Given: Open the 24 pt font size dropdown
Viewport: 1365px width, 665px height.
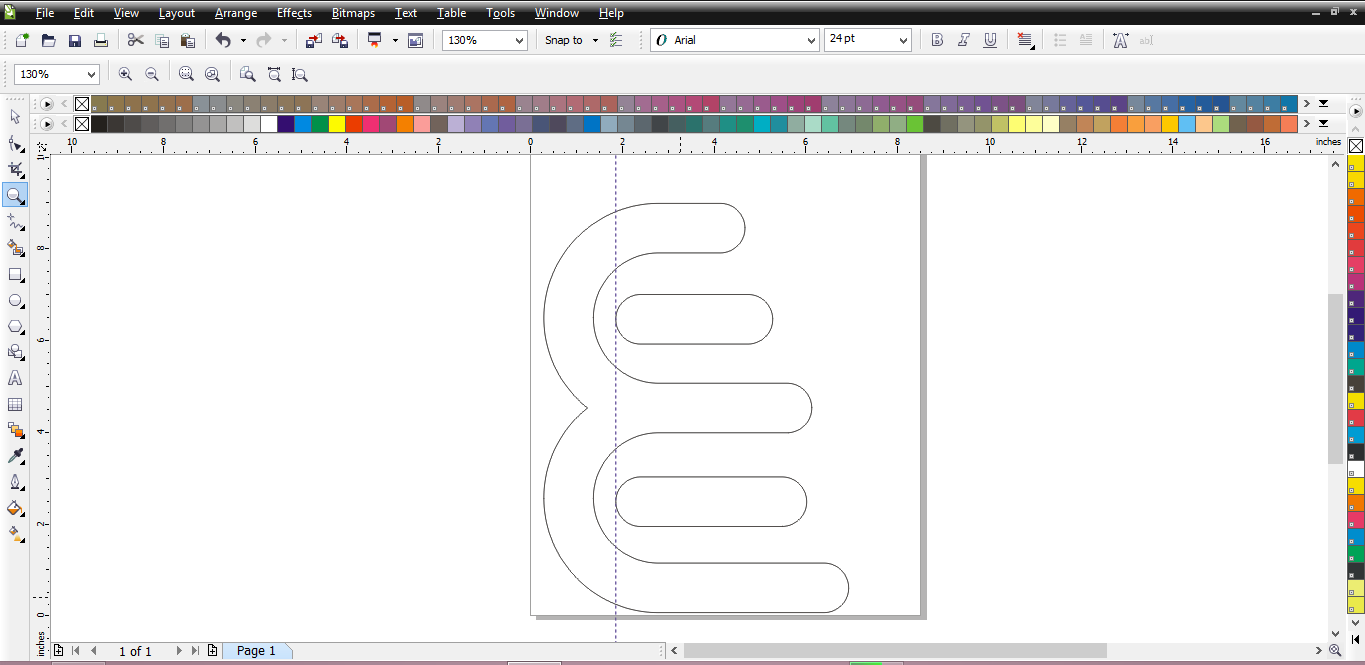Looking at the screenshot, I should (903, 40).
